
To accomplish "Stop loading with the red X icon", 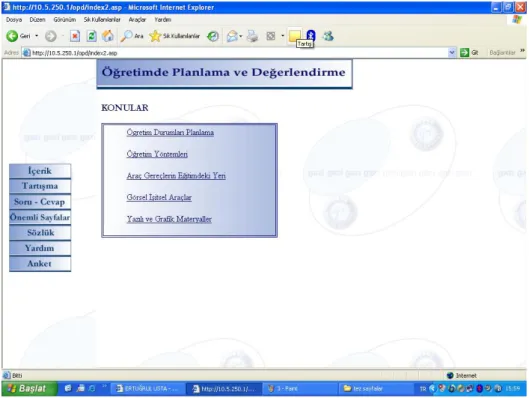I will pyautogui.click(x=75, y=36).
